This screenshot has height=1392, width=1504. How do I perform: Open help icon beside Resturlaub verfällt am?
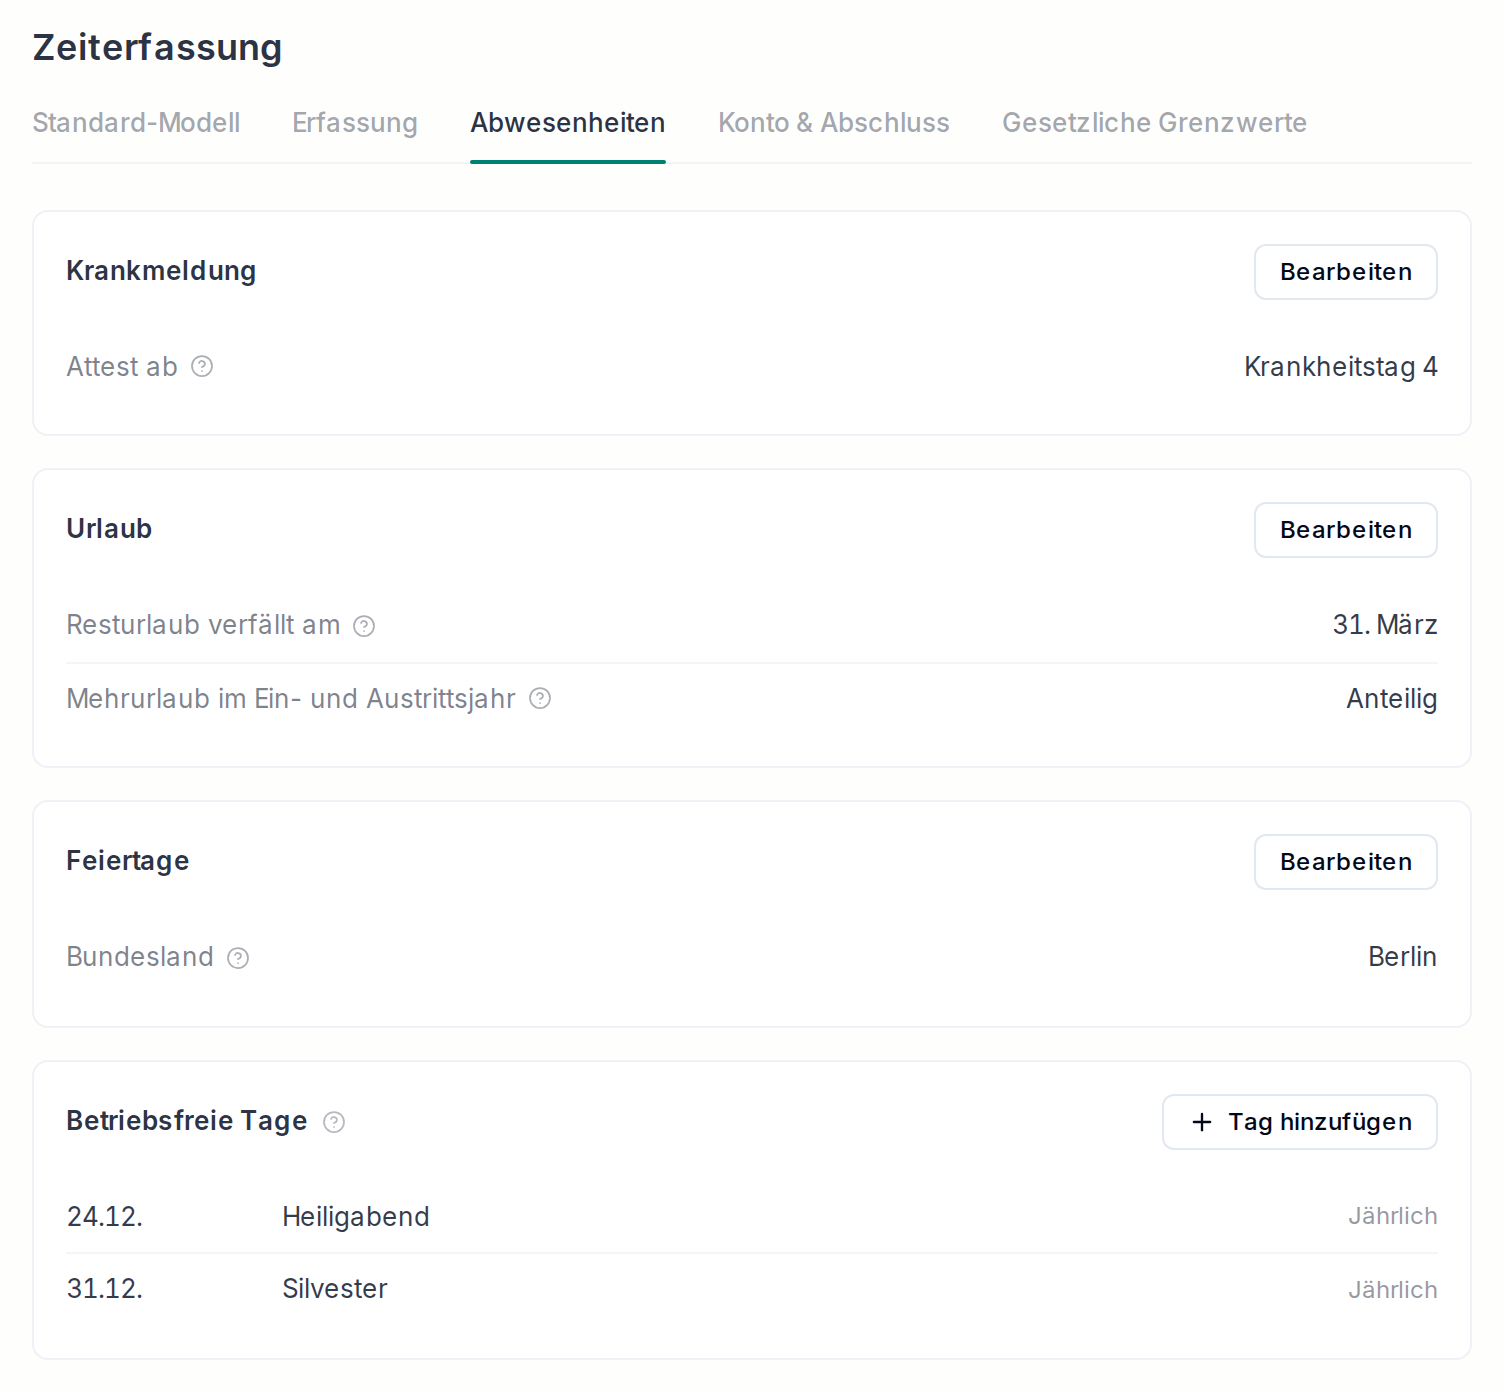pyautogui.click(x=364, y=626)
